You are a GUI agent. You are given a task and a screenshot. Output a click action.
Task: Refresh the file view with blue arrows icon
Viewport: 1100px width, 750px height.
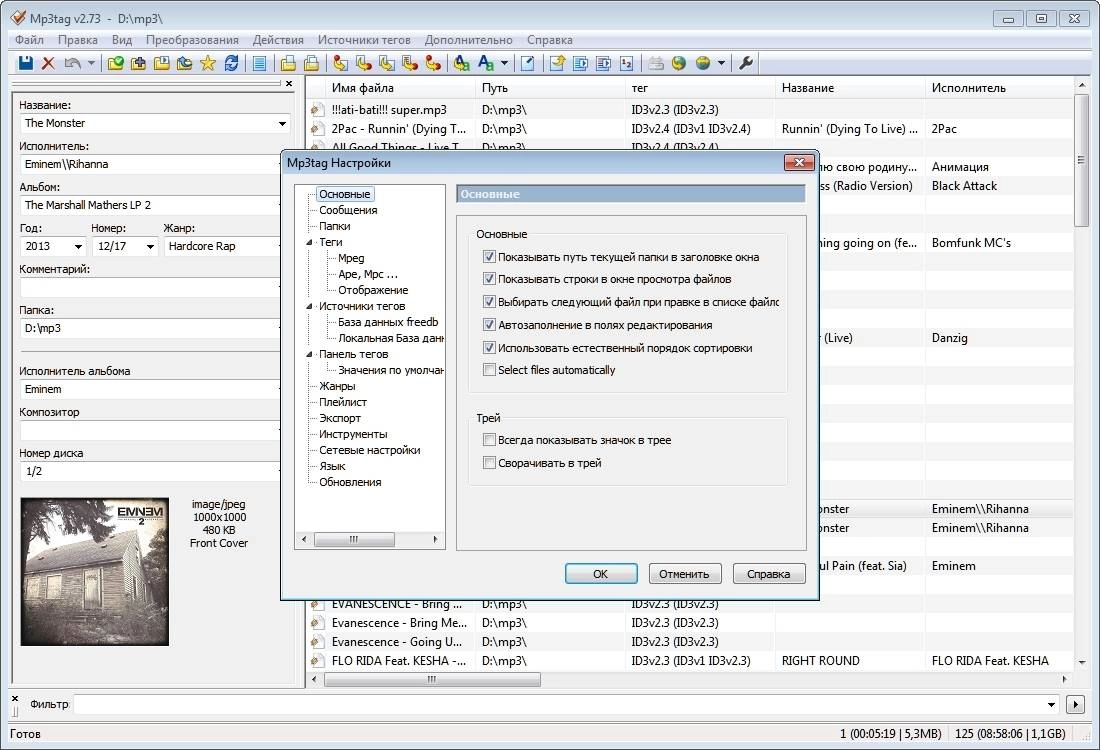[231, 63]
